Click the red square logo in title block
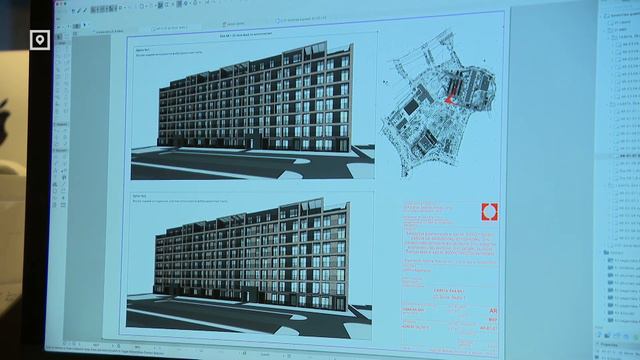Viewport: 640px width, 360px height. (x=489, y=212)
